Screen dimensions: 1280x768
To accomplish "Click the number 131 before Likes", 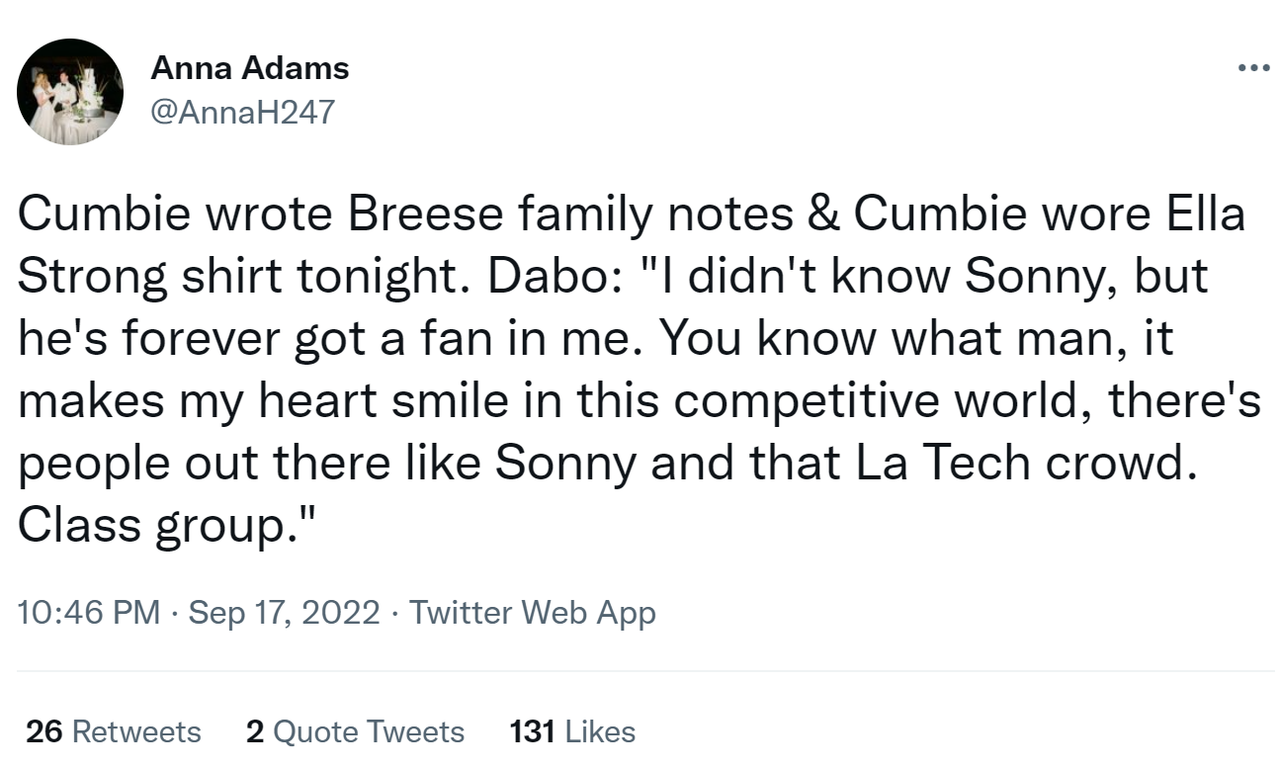I will pos(532,732).
